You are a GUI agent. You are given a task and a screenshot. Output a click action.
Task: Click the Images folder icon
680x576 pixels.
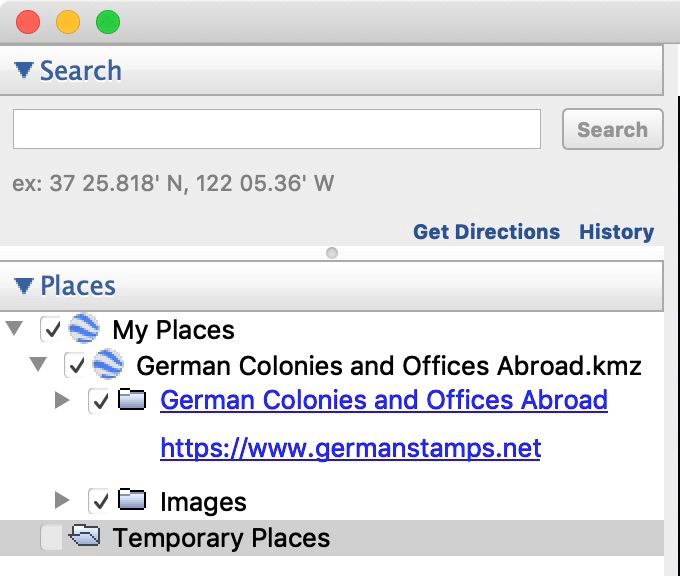pos(133,501)
